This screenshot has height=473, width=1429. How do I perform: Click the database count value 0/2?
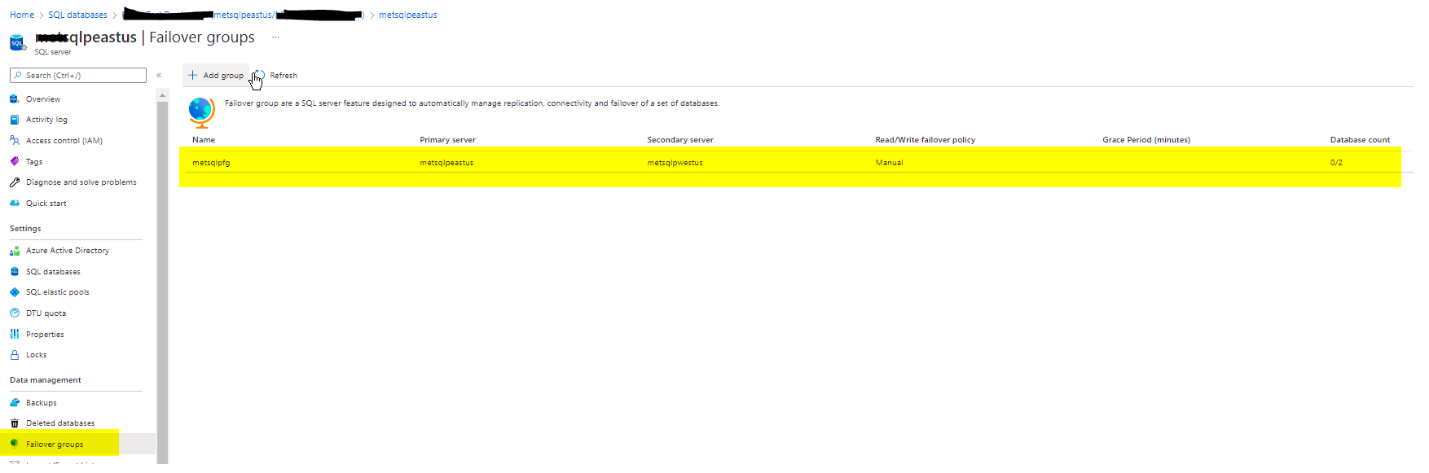[x=1337, y=162]
